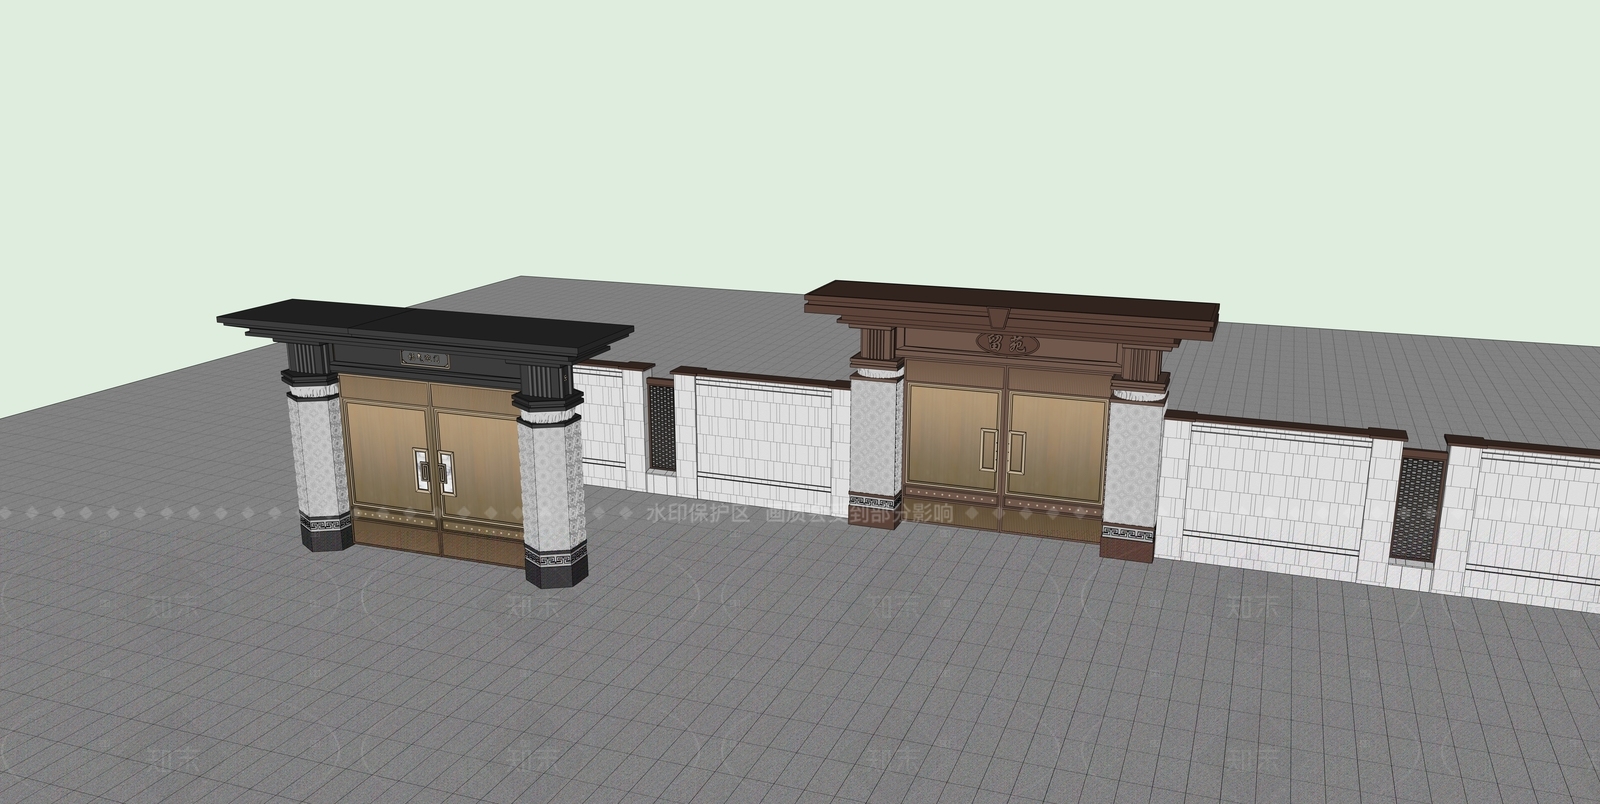Image resolution: width=1600 pixels, height=804 pixels.
Task: Select the right door panel of the black gate
Action: 479,470
